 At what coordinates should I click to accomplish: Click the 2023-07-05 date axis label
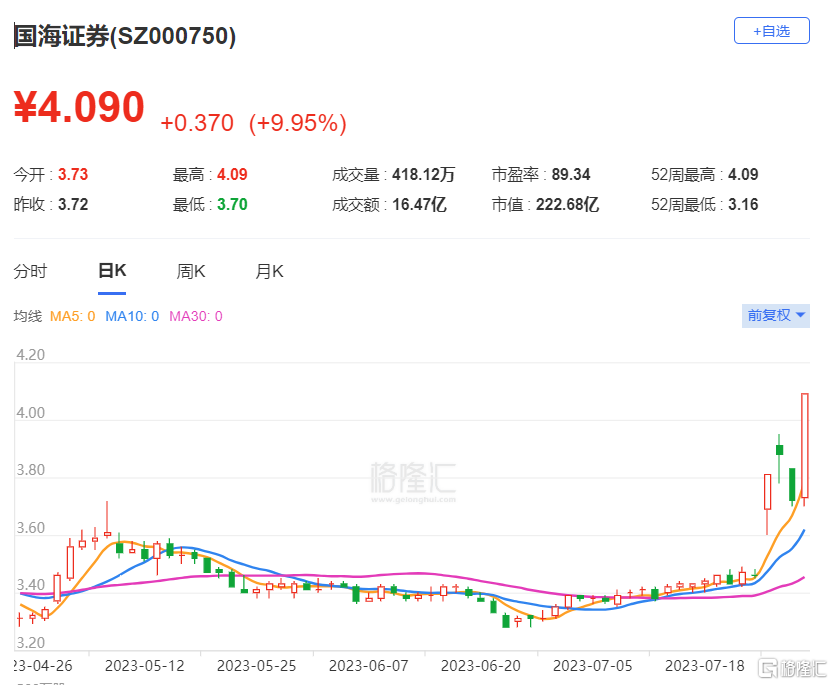[x=593, y=666]
